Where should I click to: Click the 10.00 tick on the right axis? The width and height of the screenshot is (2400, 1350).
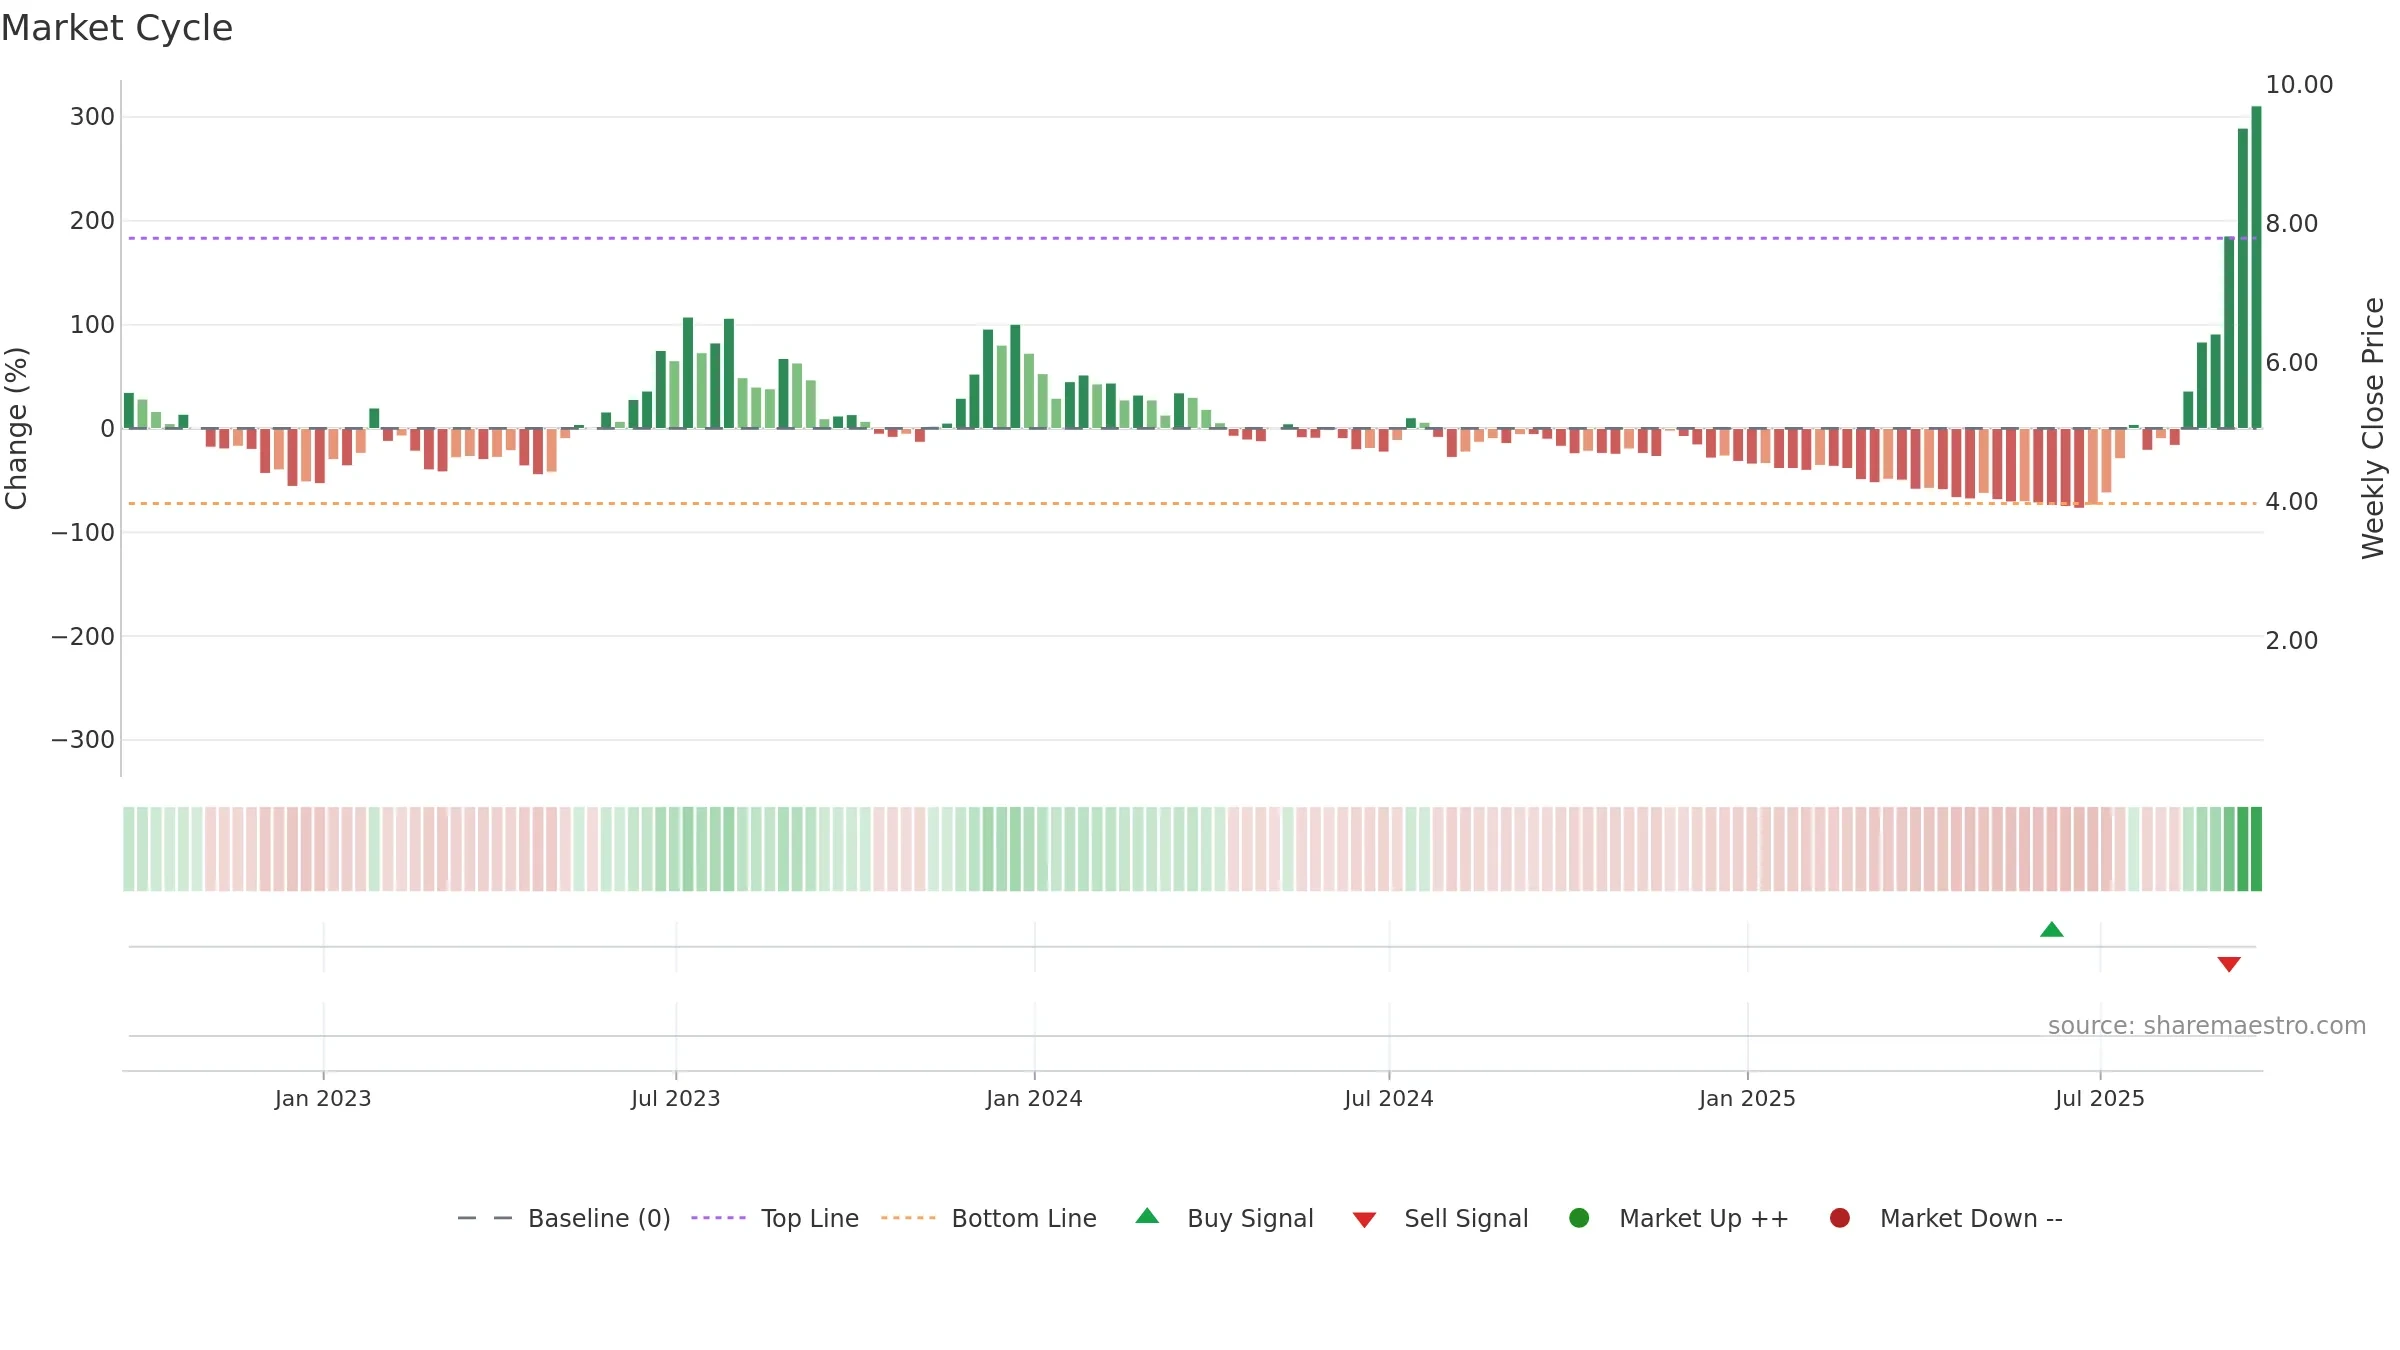coord(2299,85)
